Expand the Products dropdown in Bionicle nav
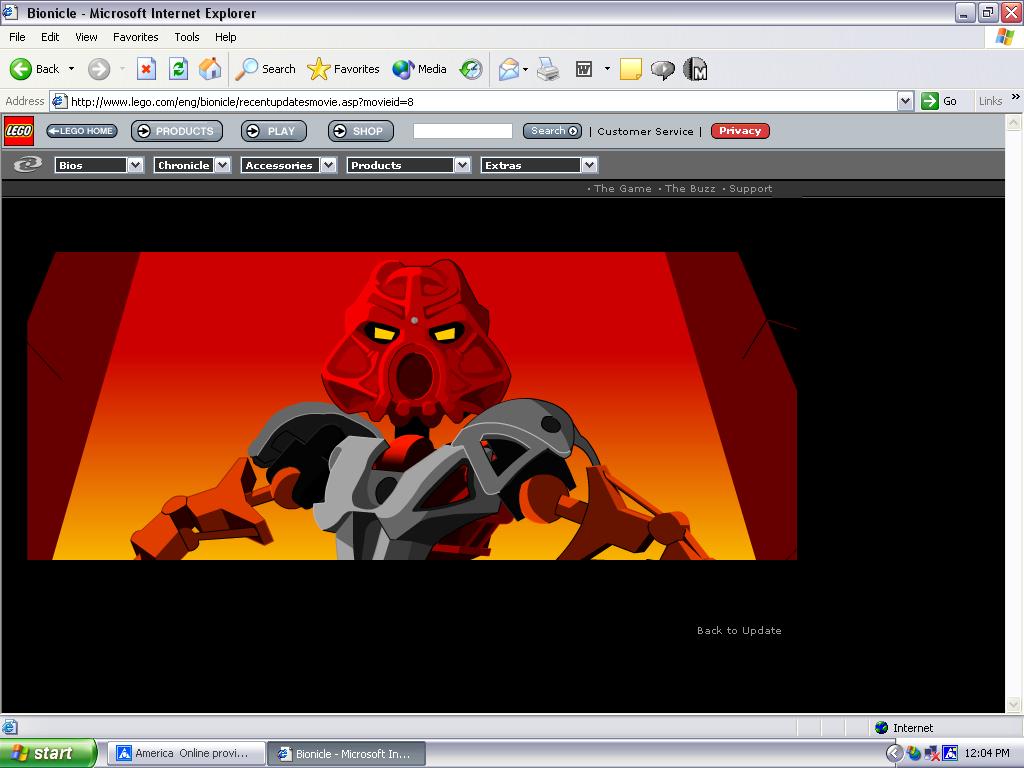 coord(462,165)
